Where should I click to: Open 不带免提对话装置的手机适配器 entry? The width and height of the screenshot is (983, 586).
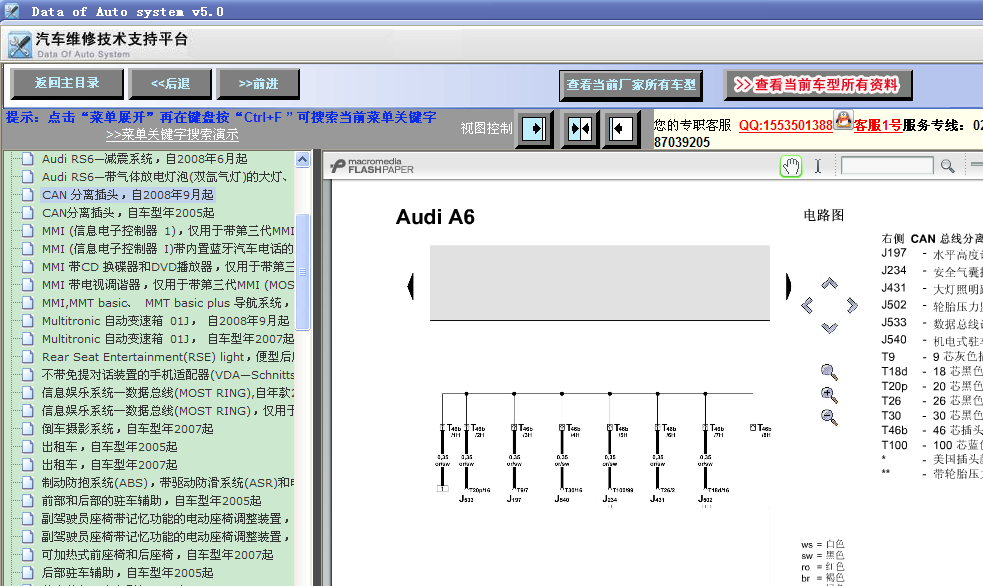167,375
